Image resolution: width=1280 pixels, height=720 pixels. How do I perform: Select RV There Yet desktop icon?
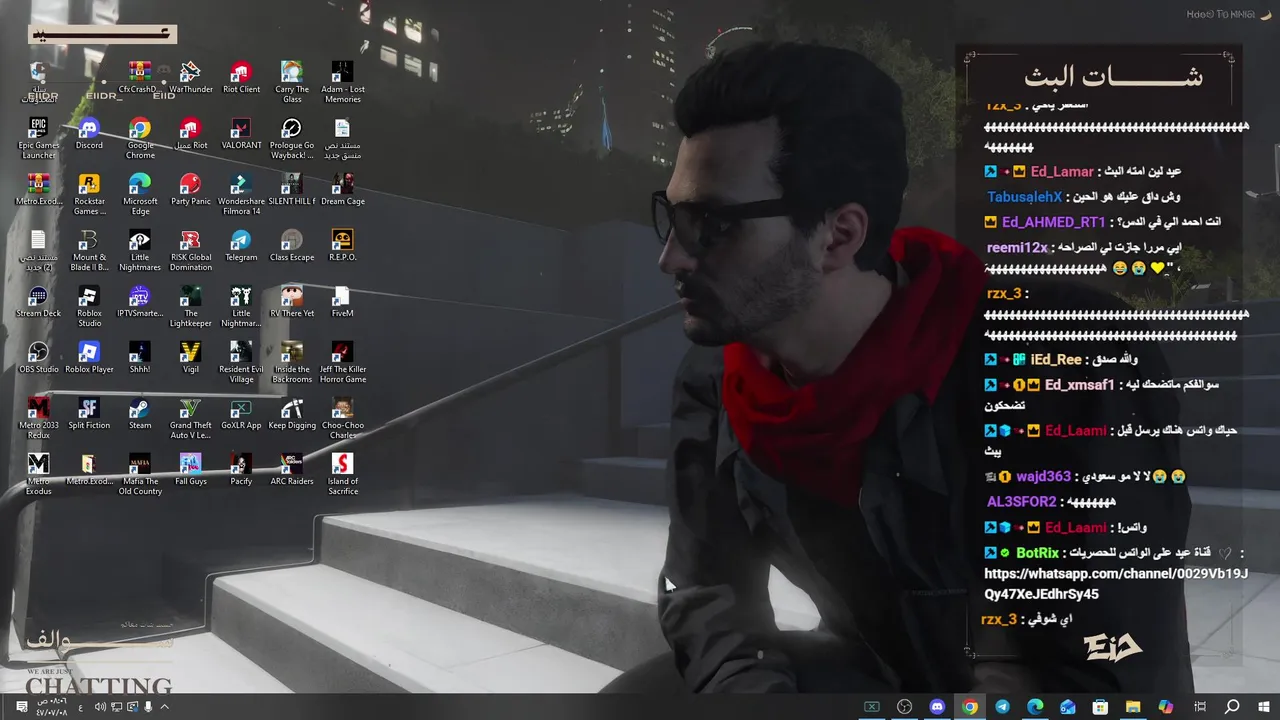click(x=292, y=302)
